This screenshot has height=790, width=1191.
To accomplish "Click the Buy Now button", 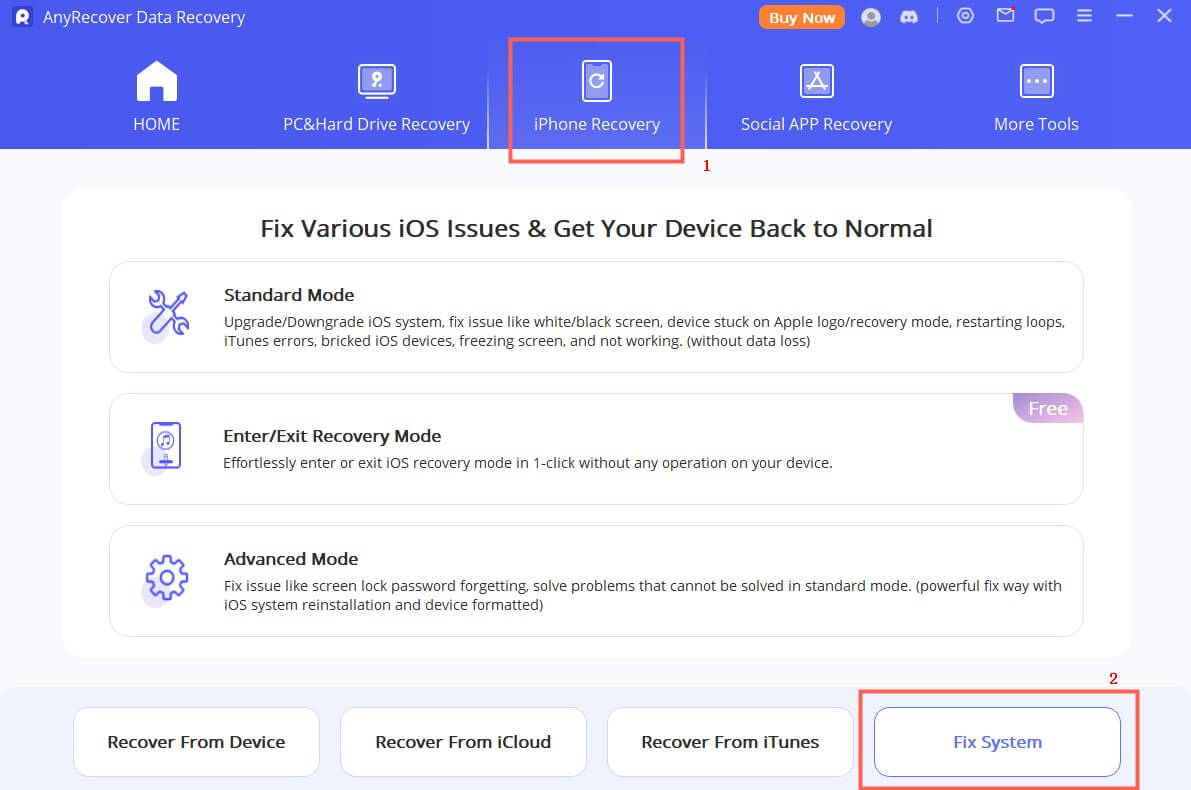I will point(801,17).
